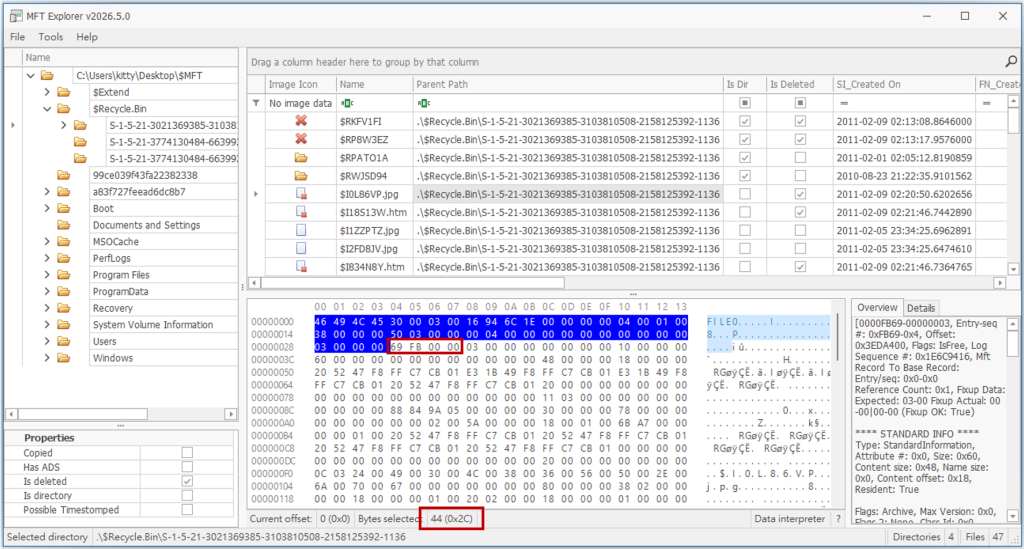Click folder icon next to MSOCache
Screen dimensions: 1024x549
(63, 242)
